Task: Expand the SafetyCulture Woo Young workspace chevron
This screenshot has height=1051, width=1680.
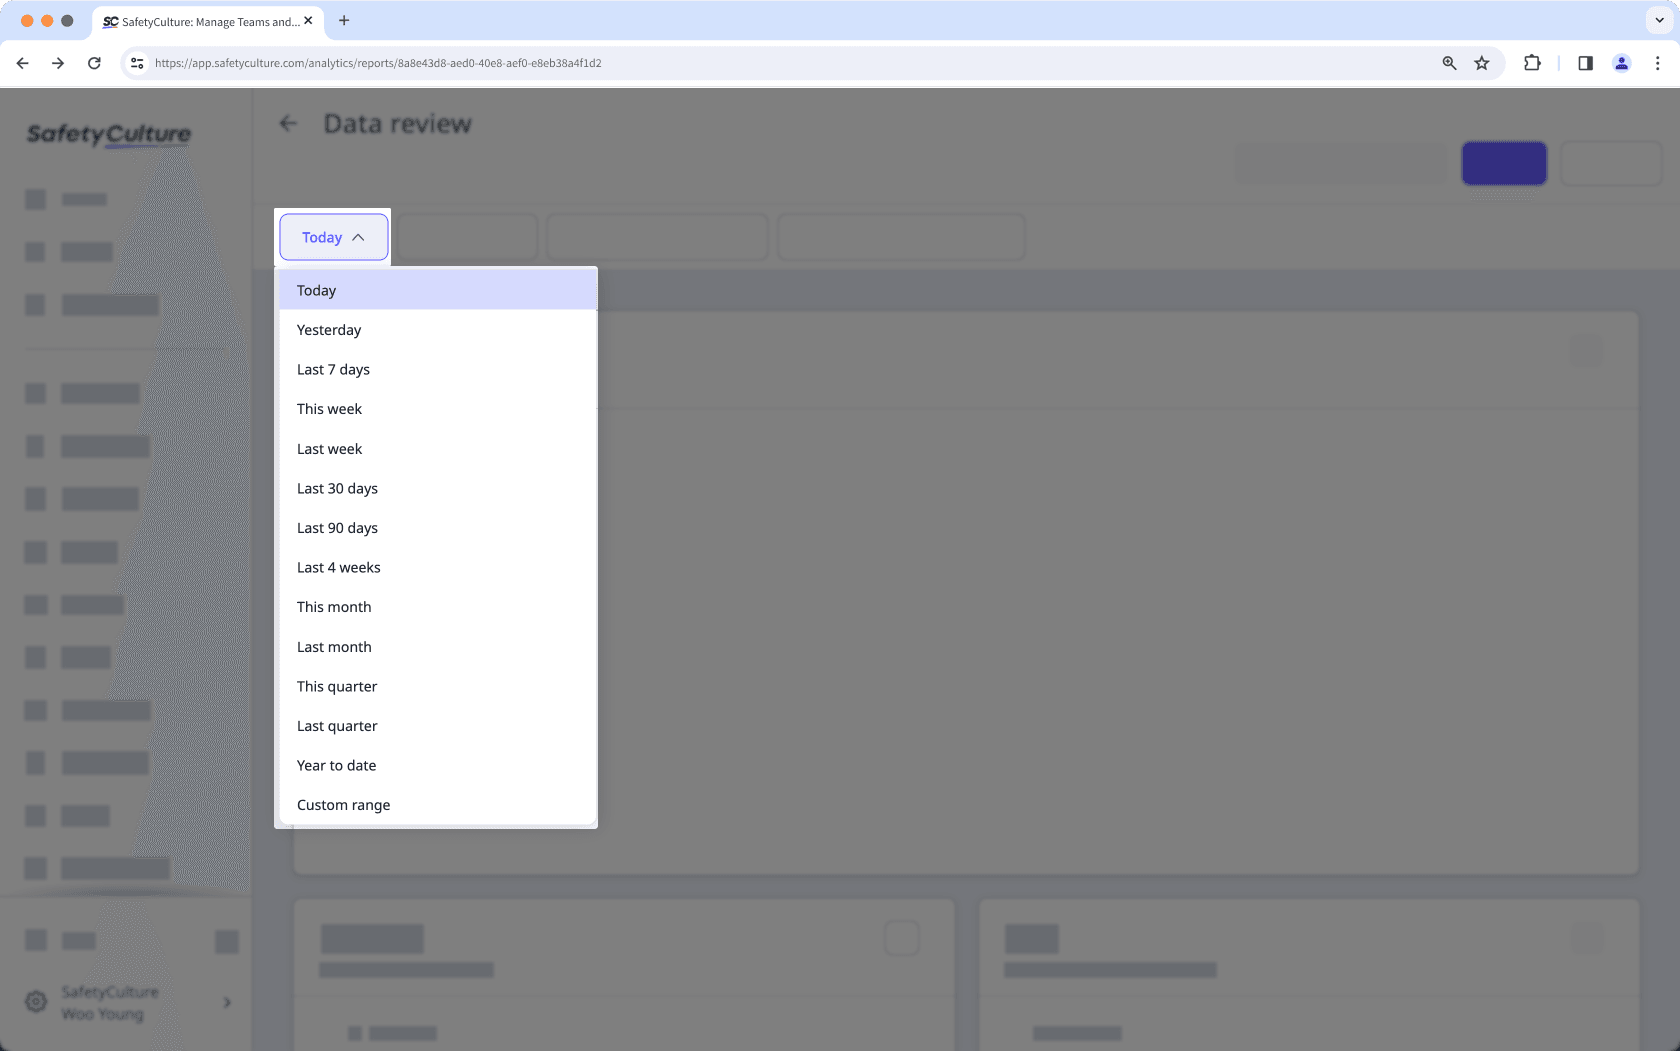Action: (x=226, y=1002)
